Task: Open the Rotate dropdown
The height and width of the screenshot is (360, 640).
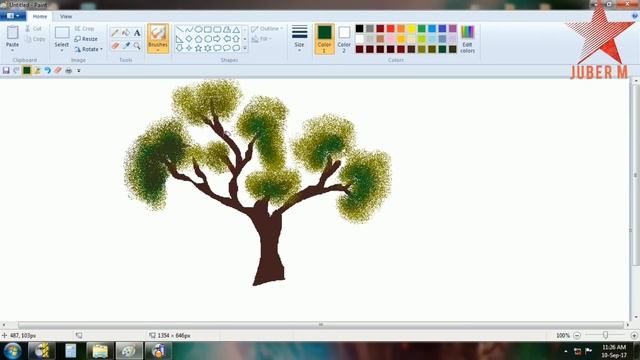Action: [89, 49]
